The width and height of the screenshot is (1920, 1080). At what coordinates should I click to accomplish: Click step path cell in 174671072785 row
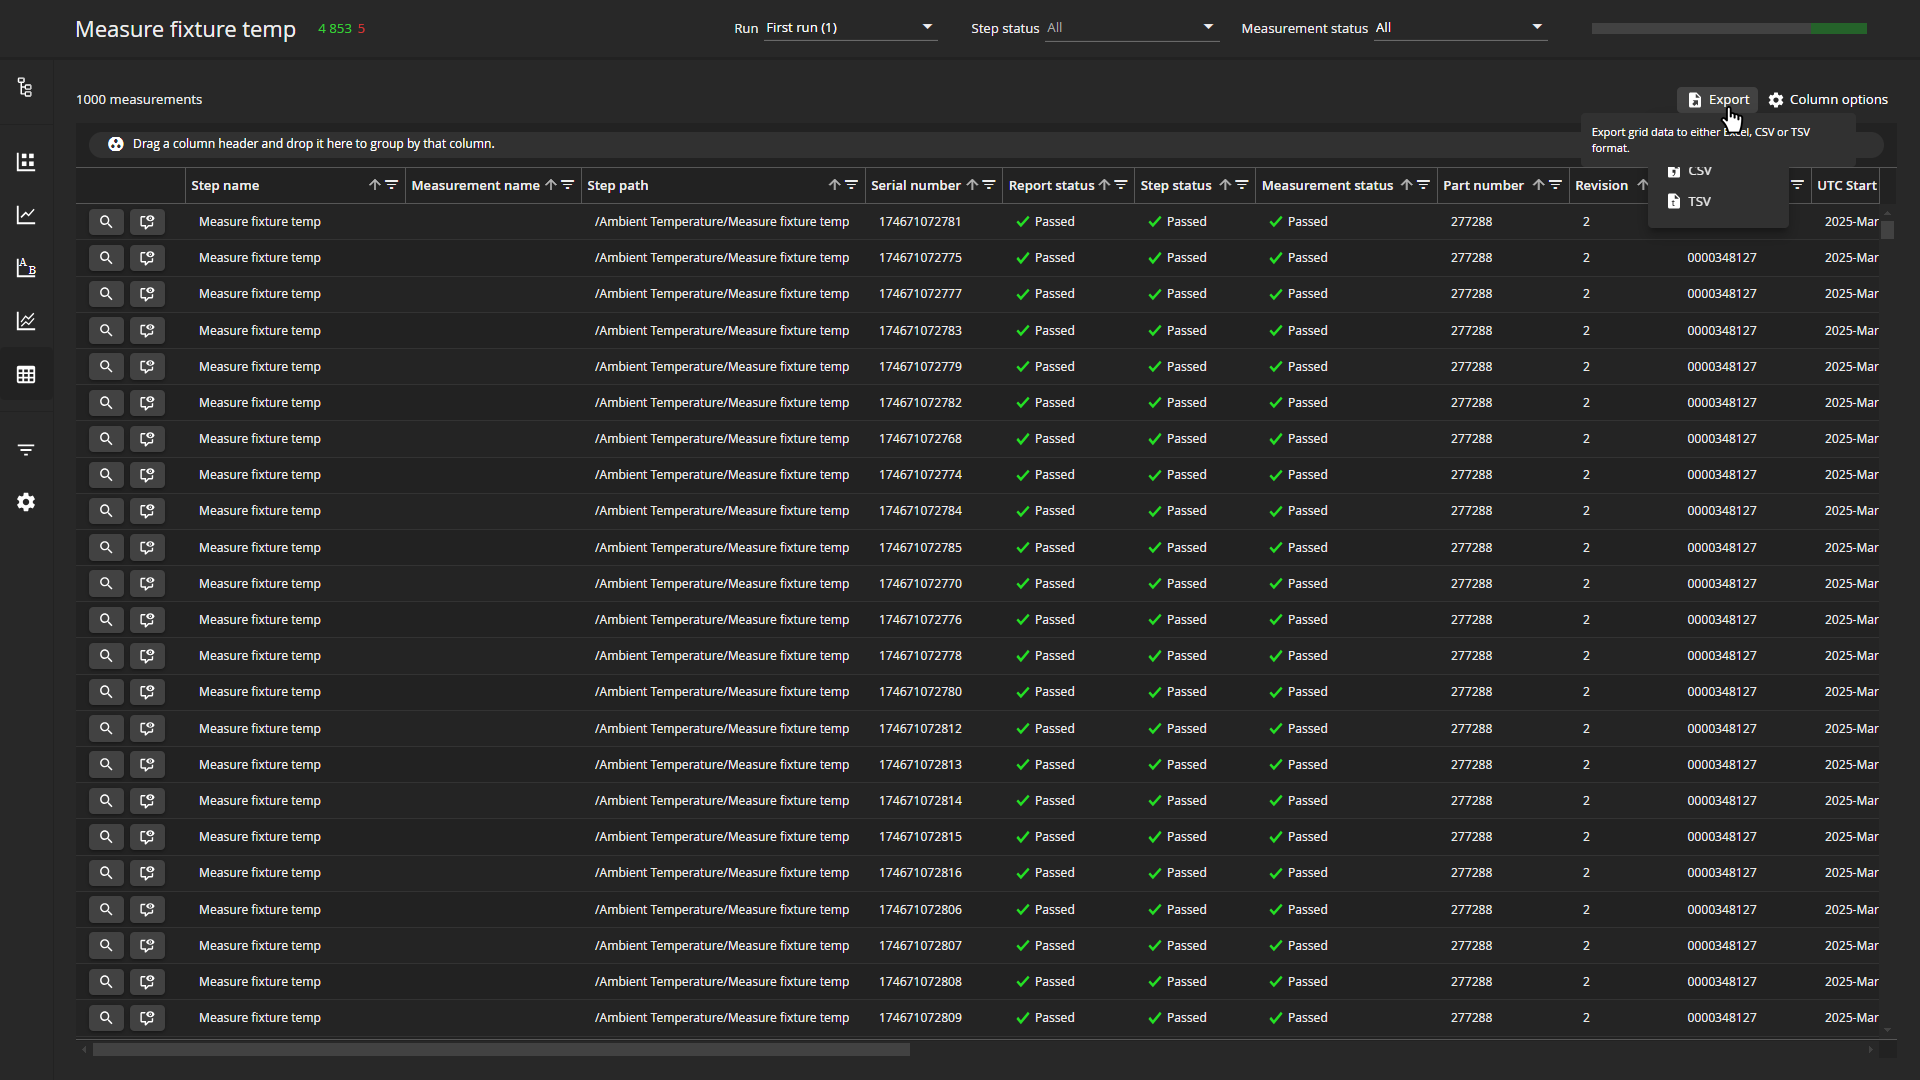point(722,548)
